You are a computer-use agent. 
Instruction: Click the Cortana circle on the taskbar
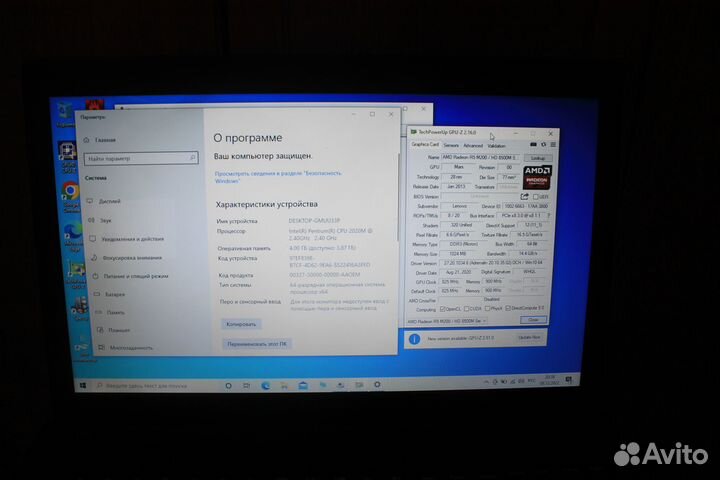click(228, 385)
